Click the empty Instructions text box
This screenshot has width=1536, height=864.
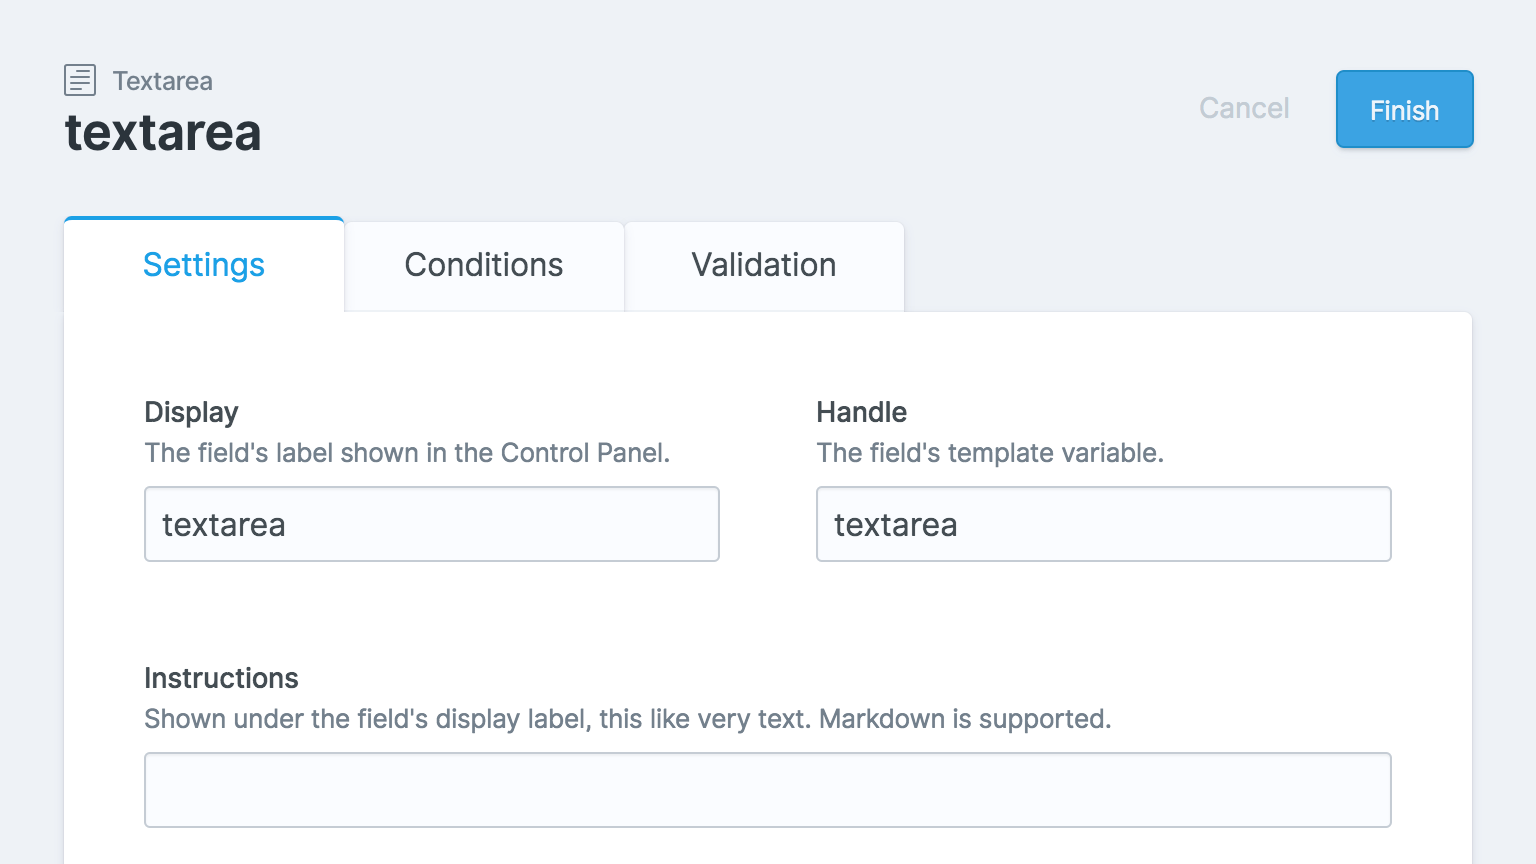[768, 789]
